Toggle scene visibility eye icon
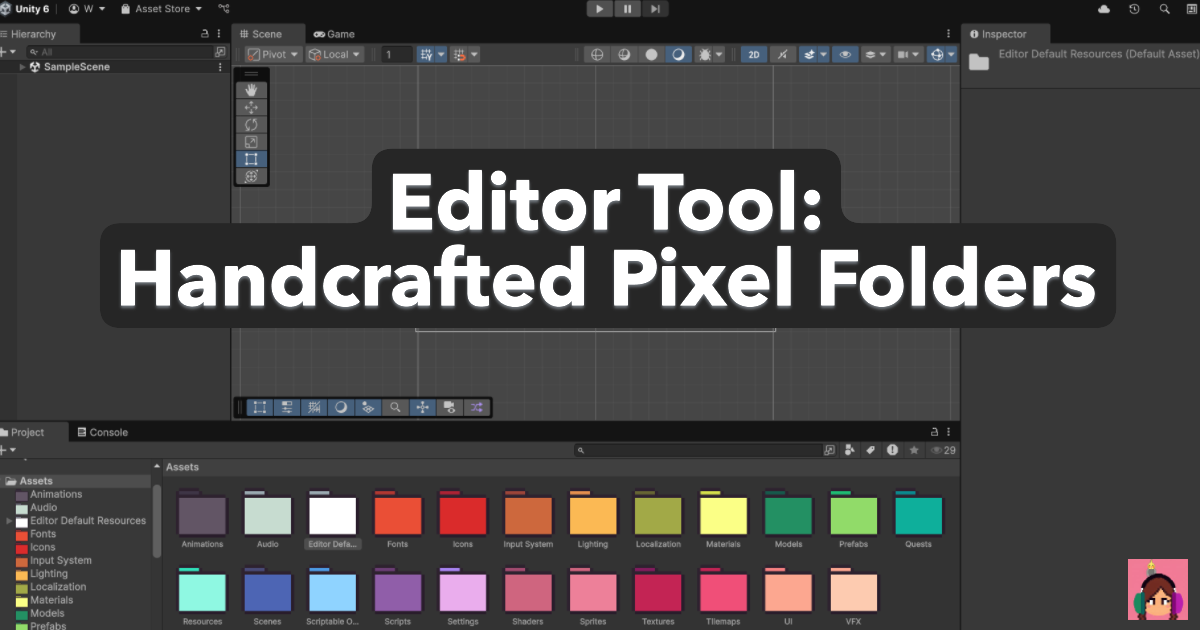Image resolution: width=1200 pixels, height=630 pixels. tap(845, 55)
